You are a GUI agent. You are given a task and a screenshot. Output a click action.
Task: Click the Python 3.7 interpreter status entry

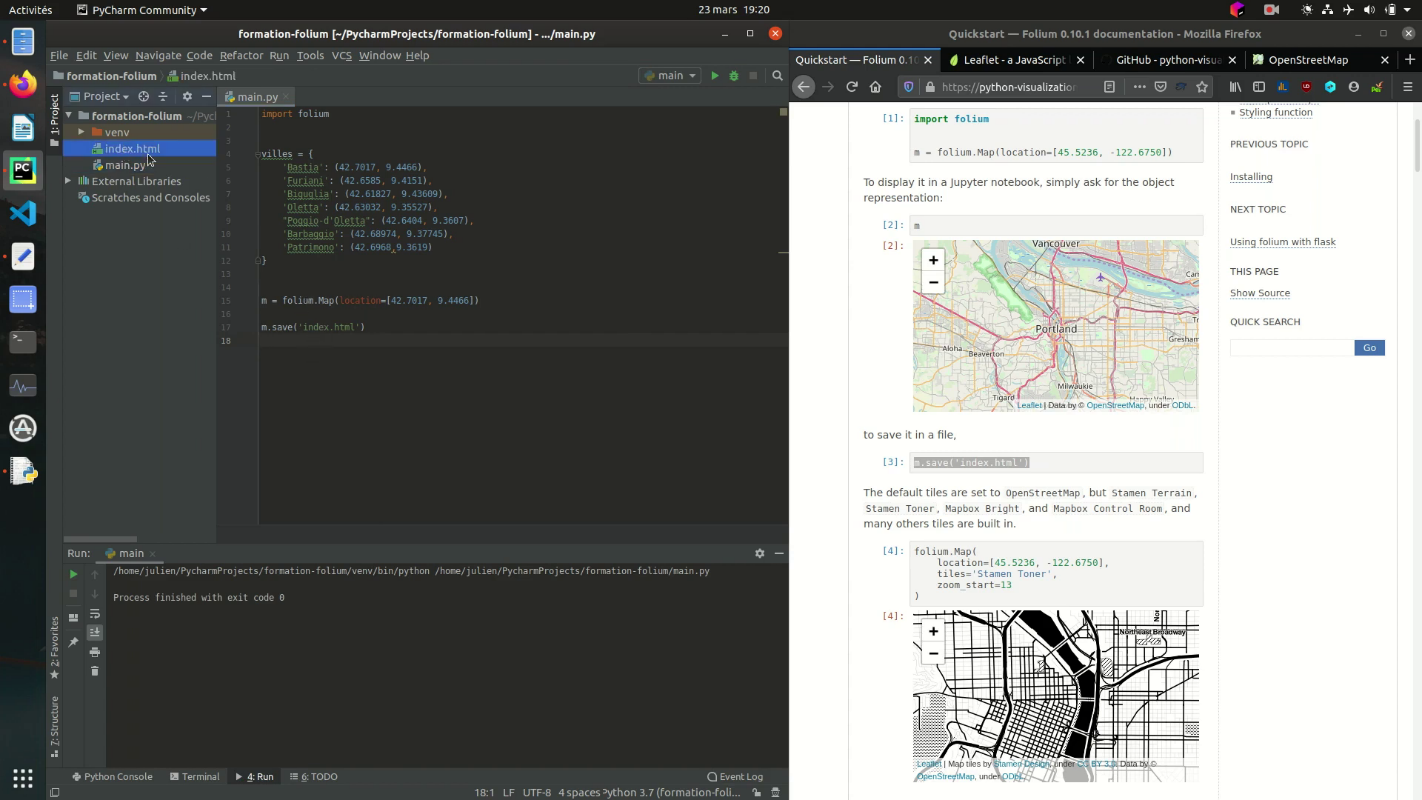tap(672, 793)
